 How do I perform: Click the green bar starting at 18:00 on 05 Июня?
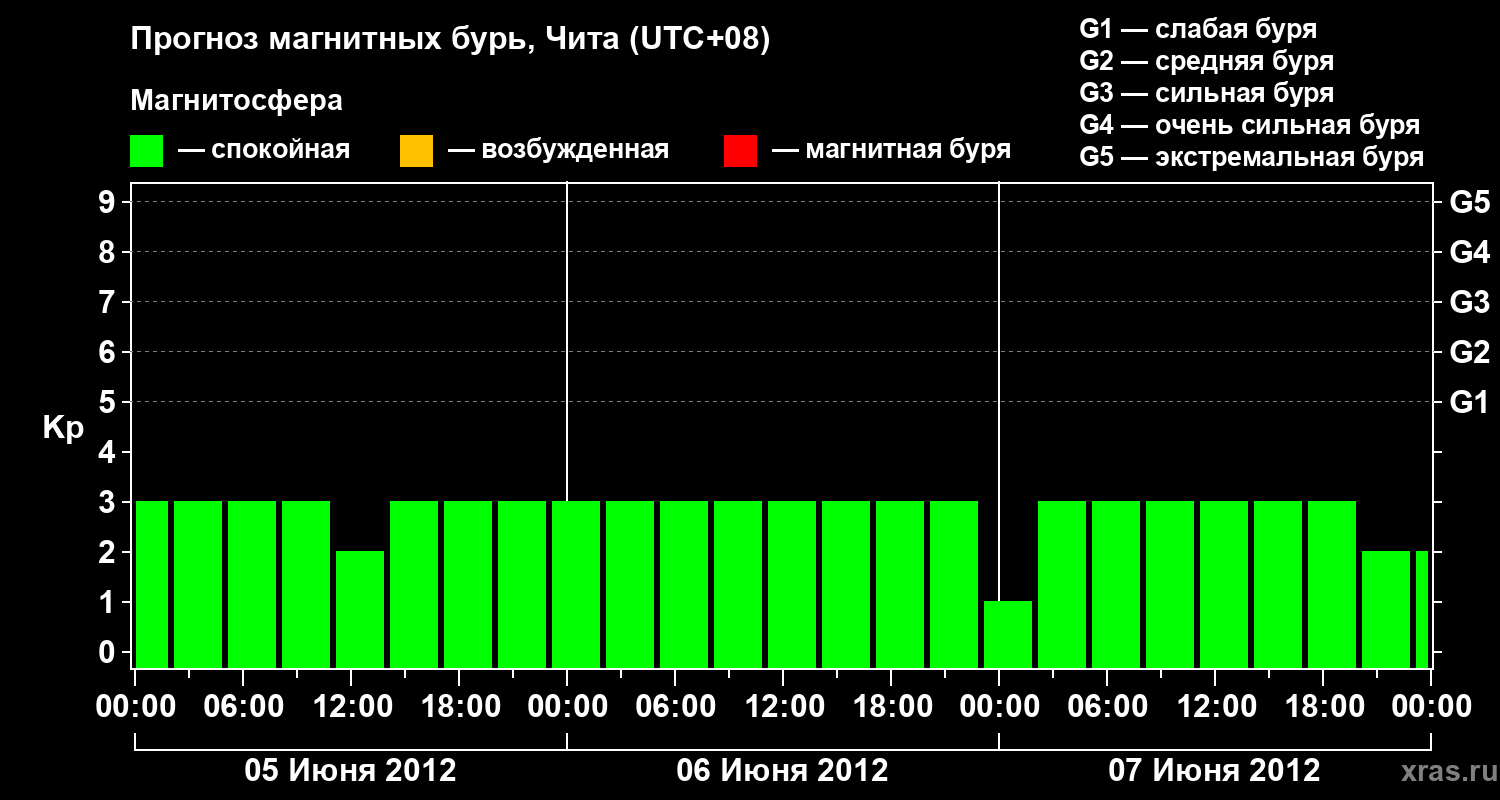click(468, 584)
